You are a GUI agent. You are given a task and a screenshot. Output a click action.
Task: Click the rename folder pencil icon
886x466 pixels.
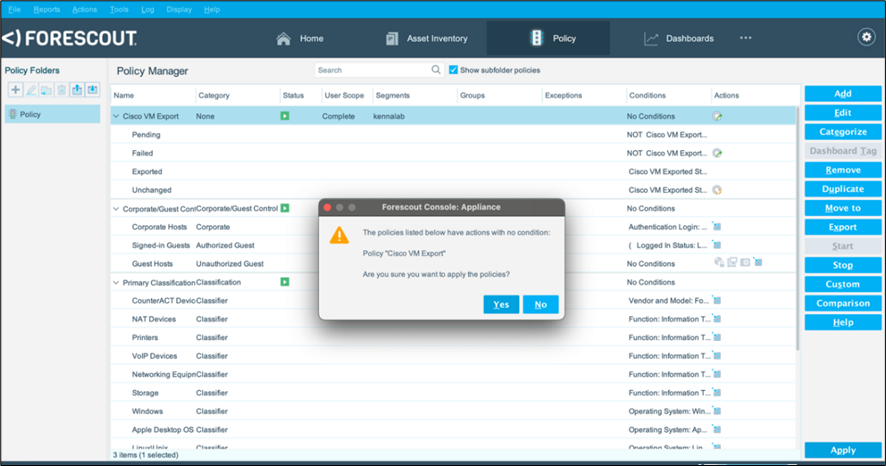pyautogui.click(x=31, y=89)
